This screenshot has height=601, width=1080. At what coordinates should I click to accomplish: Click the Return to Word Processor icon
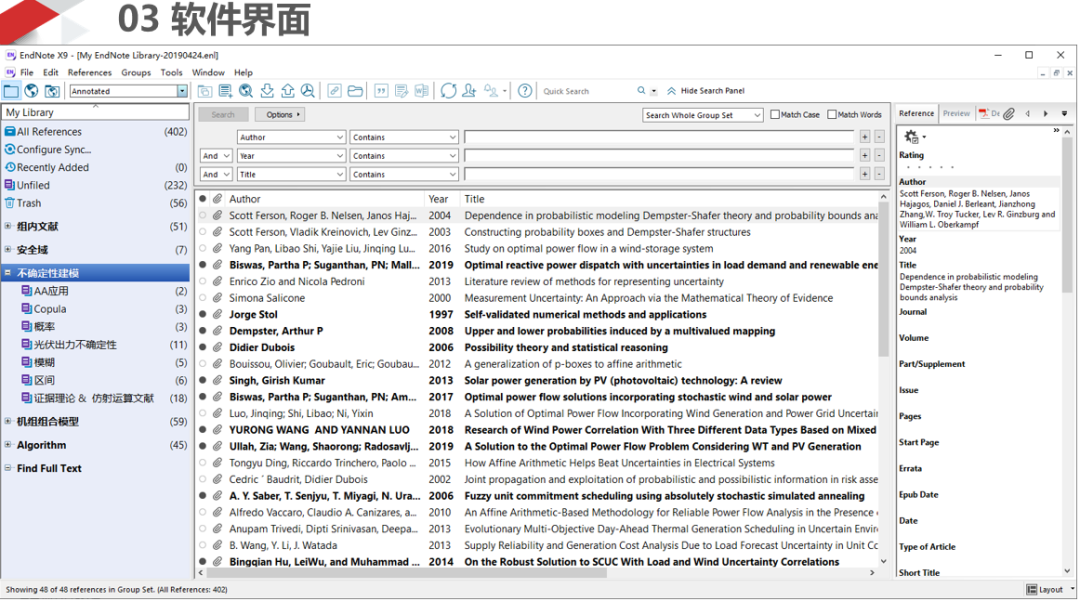[x=422, y=91]
